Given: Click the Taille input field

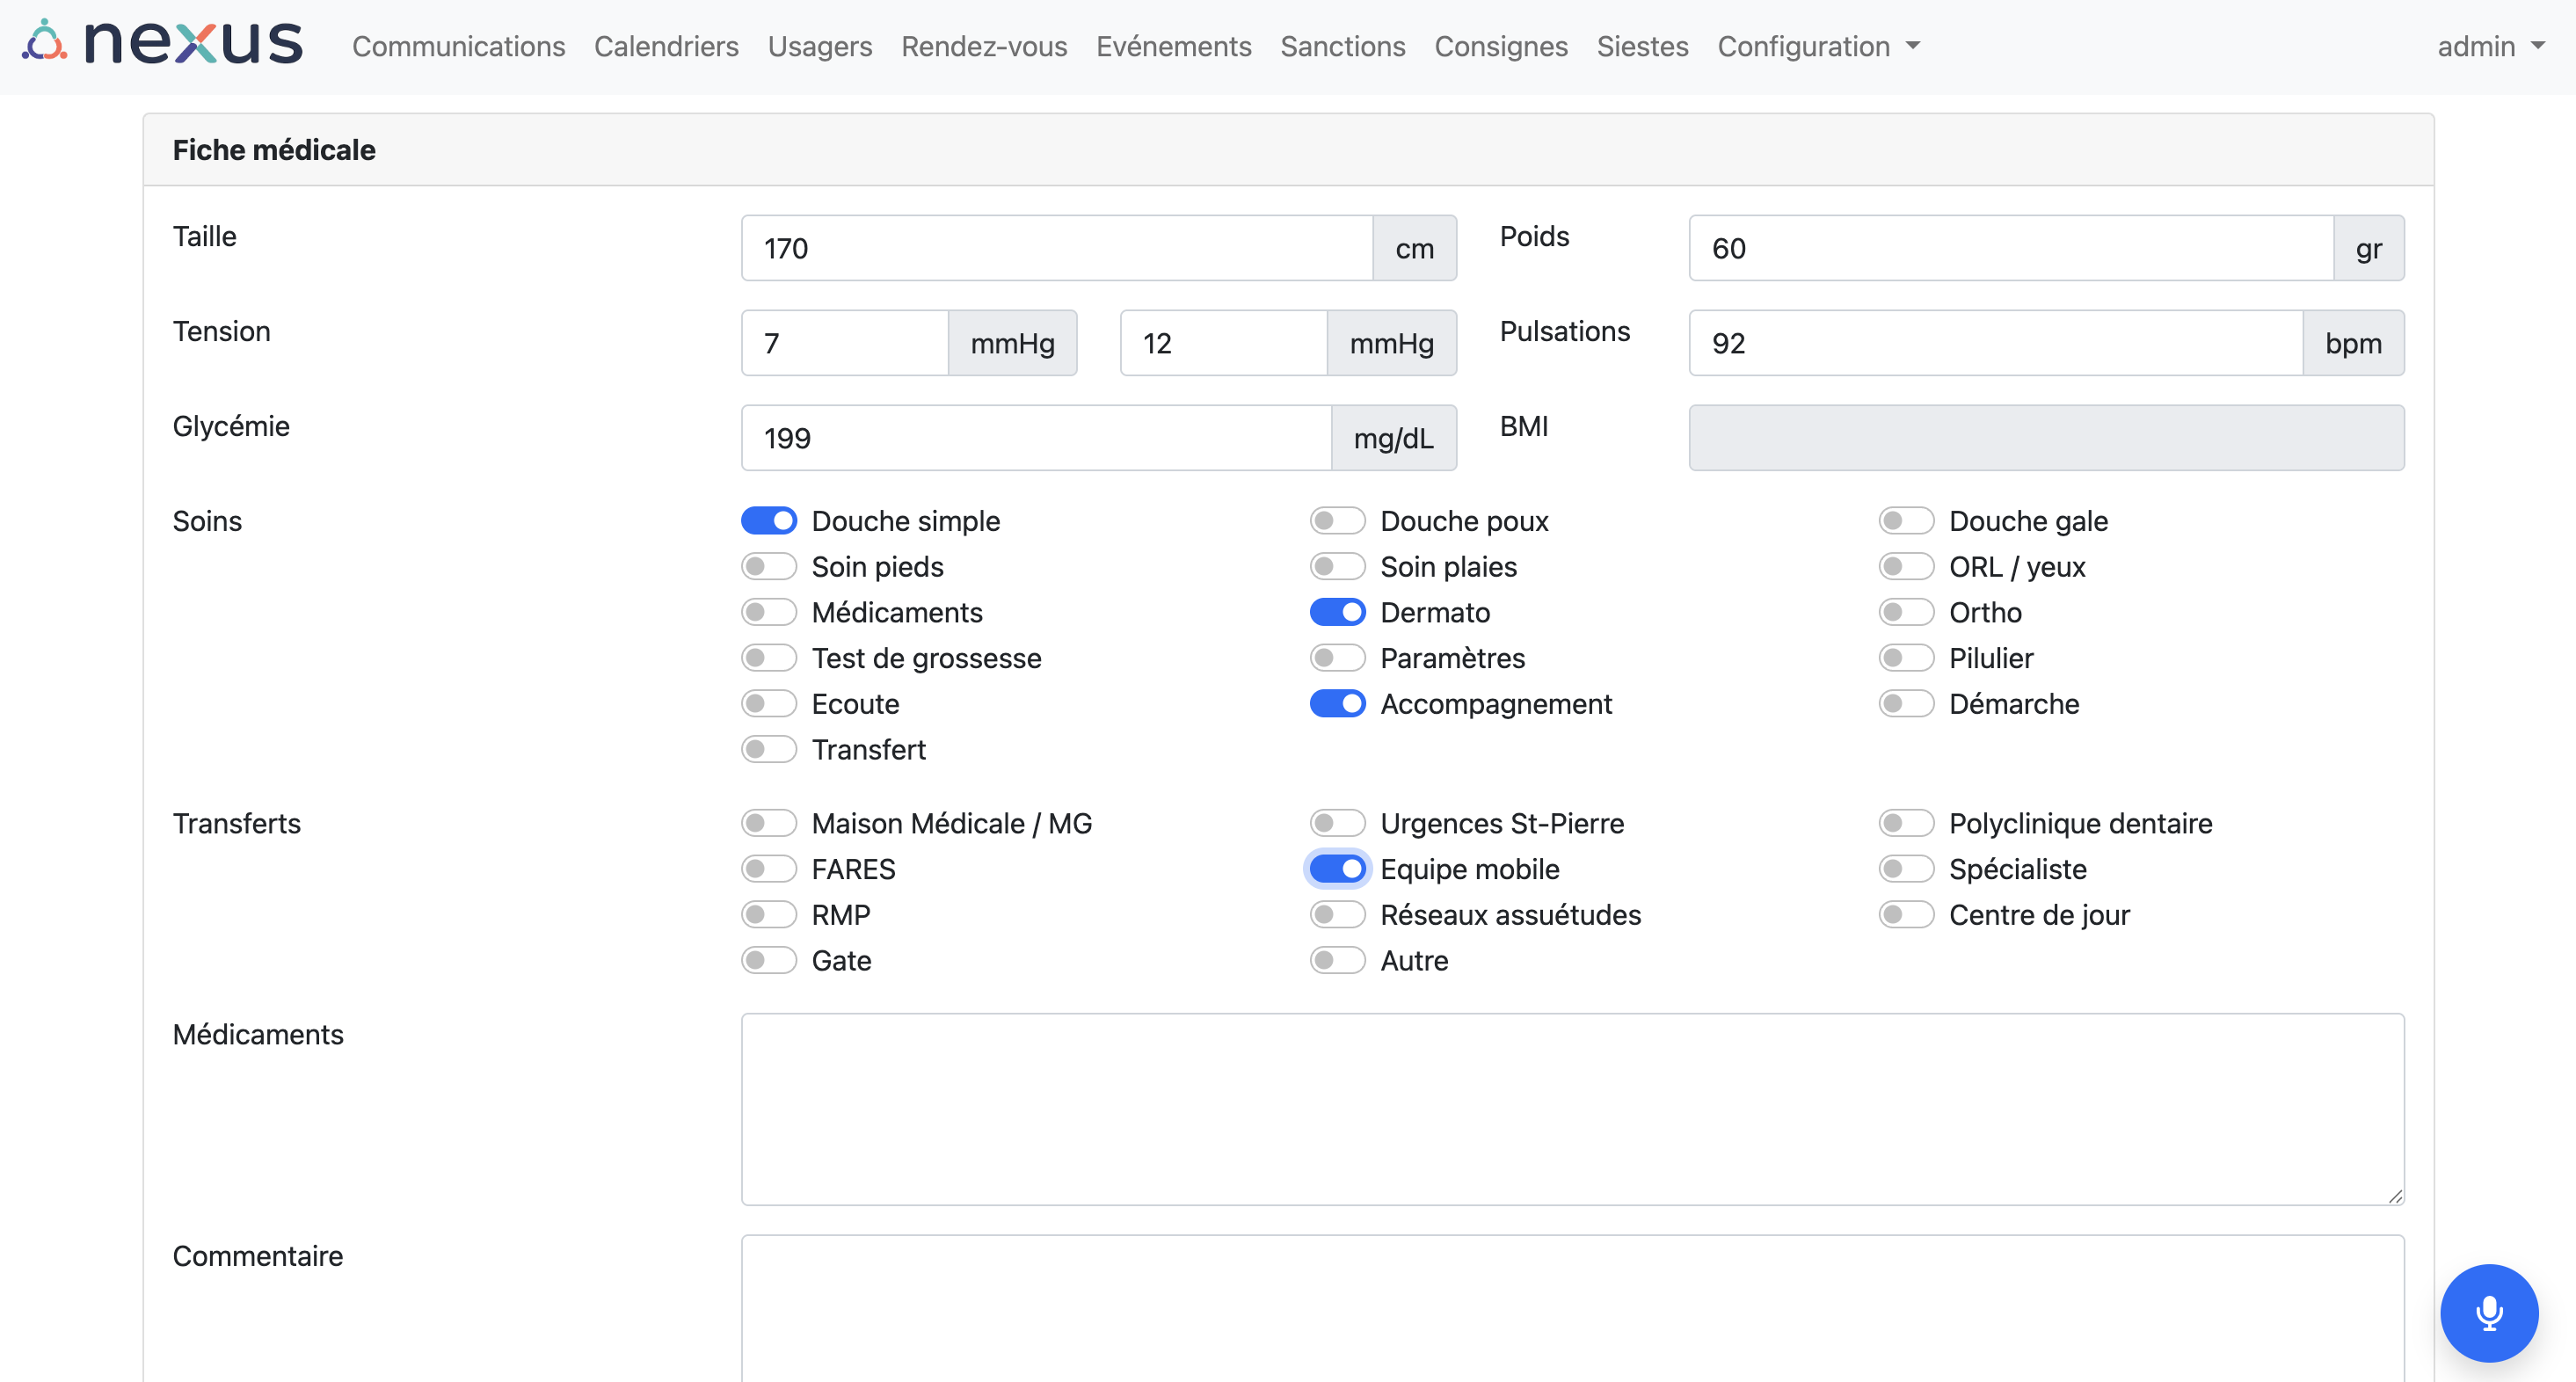Looking at the screenshot, I should 1057,248.
